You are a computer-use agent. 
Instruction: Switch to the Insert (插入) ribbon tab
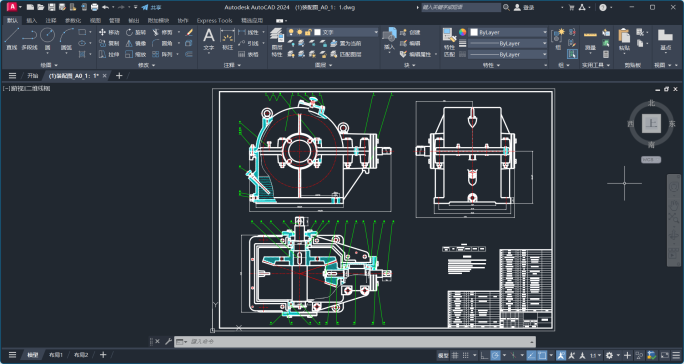click(31, 21)
